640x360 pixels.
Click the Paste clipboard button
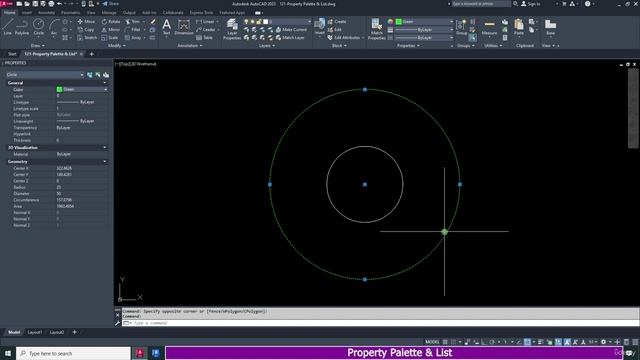(x=519, y=27)
